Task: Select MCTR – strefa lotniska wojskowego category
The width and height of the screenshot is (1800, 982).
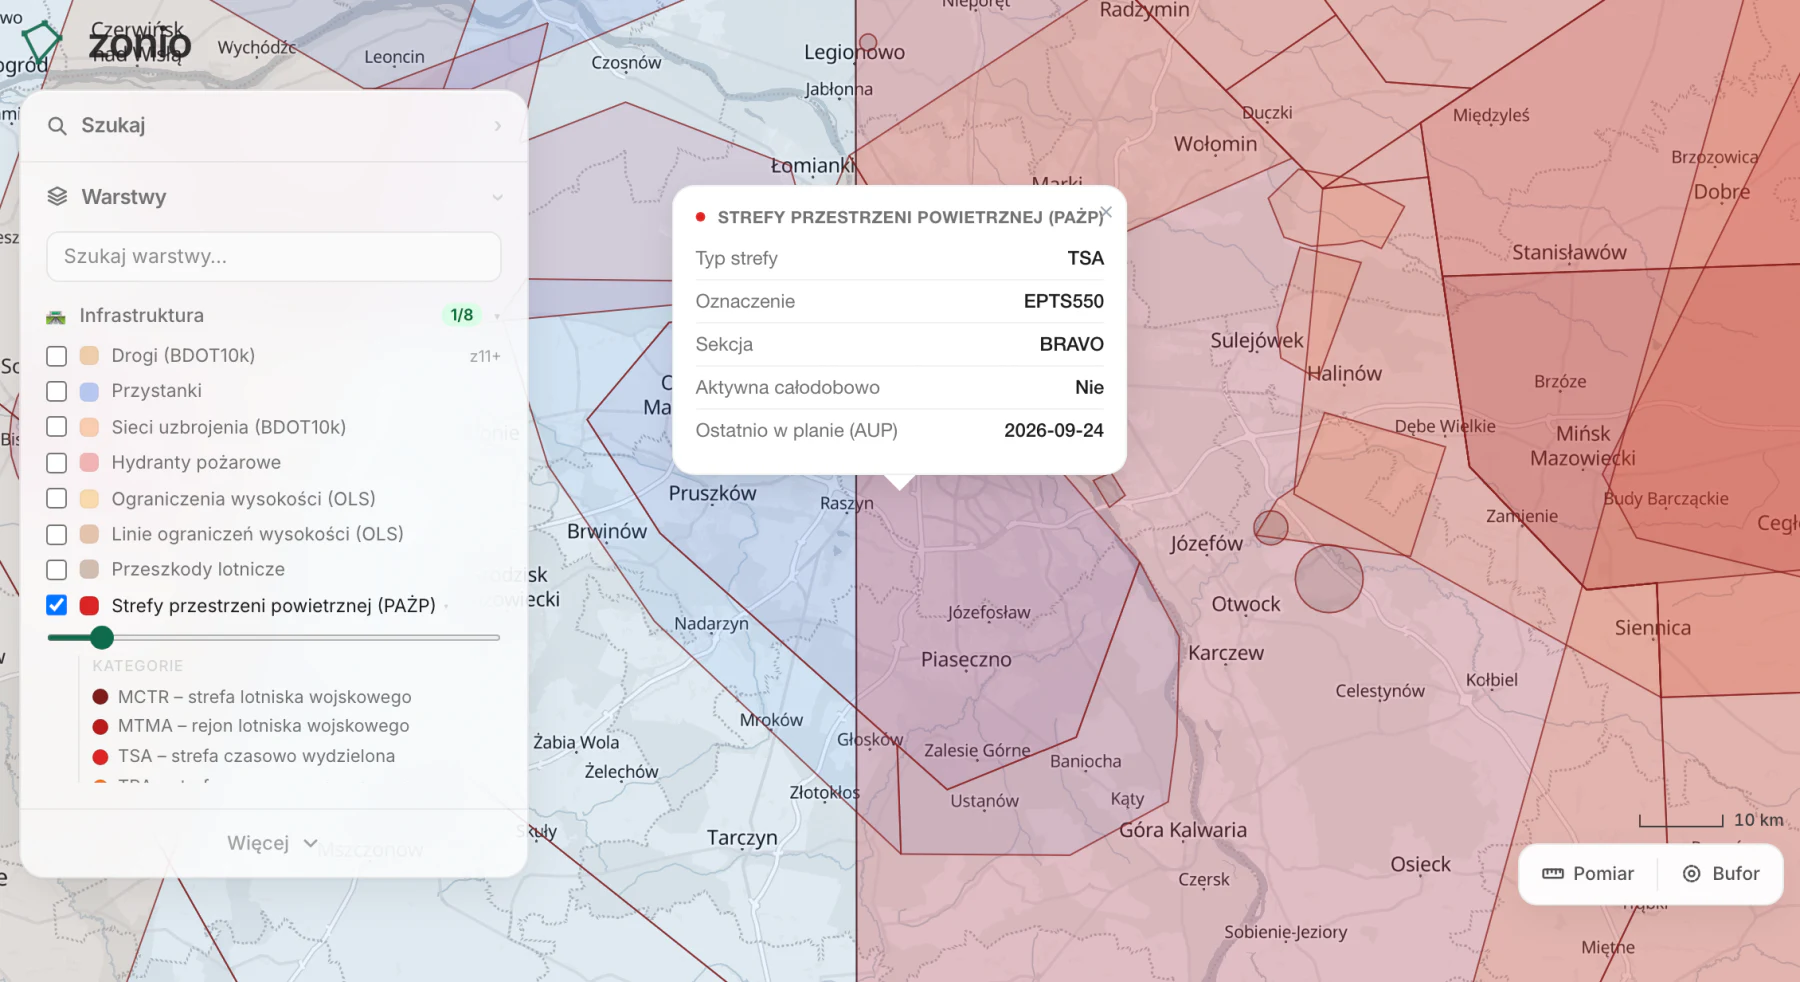Action: (252, 697)
